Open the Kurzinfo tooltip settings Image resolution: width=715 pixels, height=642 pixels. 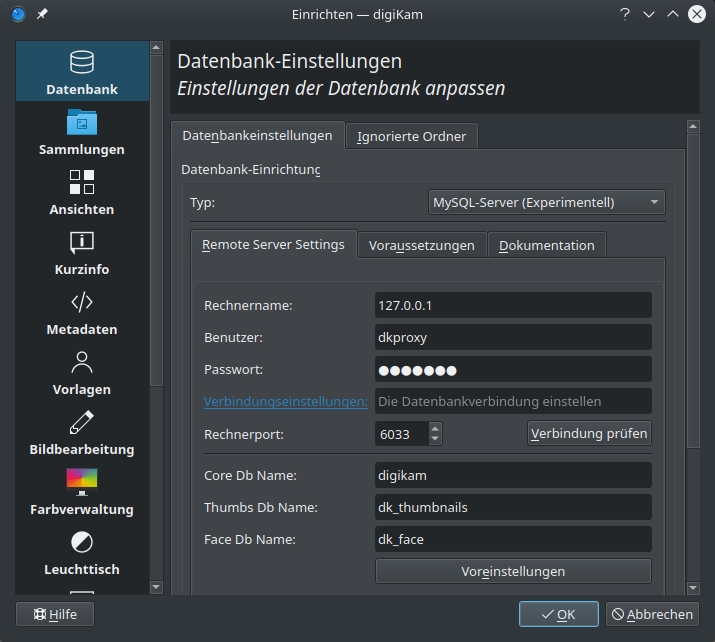click(x=82, y=252)
